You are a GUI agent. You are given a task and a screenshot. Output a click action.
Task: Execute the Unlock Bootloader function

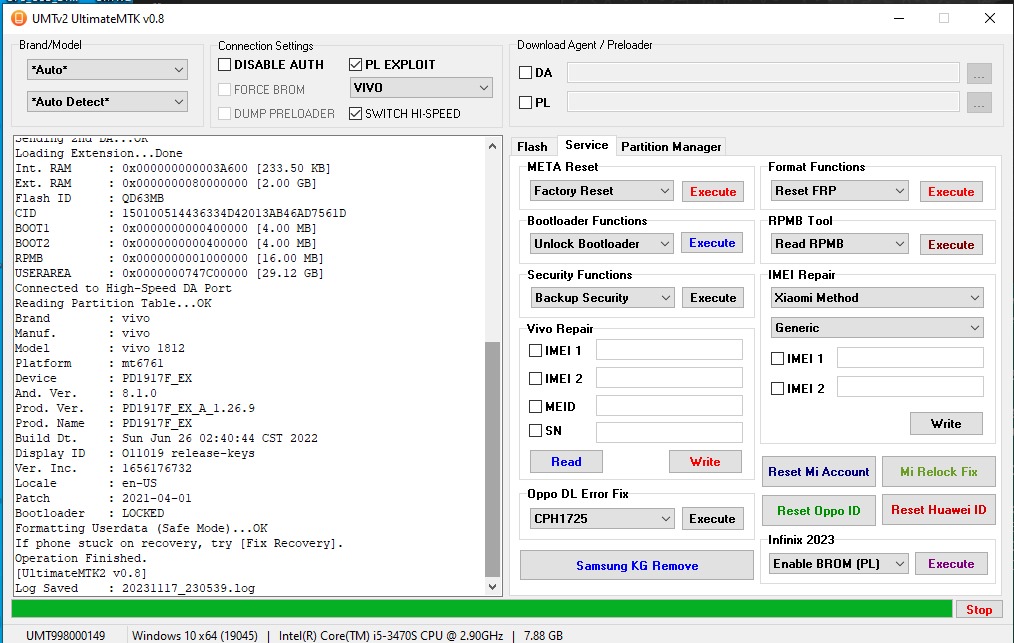712,243
